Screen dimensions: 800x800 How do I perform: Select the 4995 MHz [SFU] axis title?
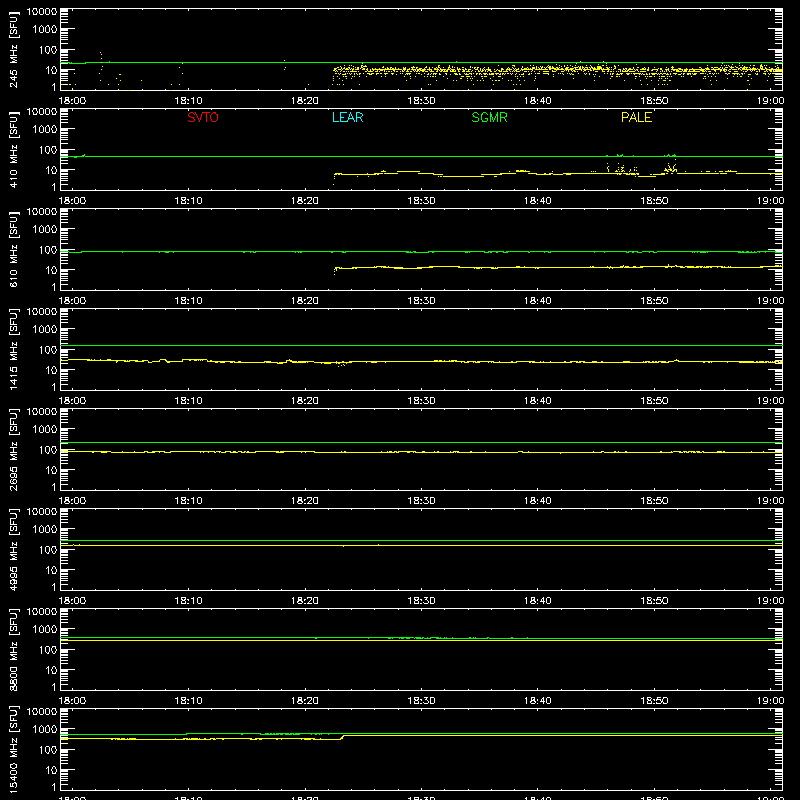pos(14,549)
